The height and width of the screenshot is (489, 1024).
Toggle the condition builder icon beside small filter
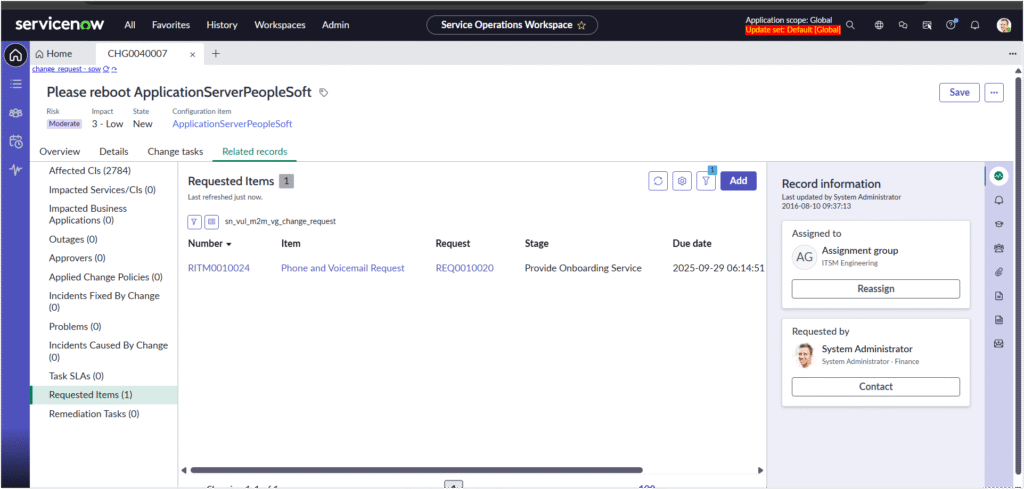(212, 221)
